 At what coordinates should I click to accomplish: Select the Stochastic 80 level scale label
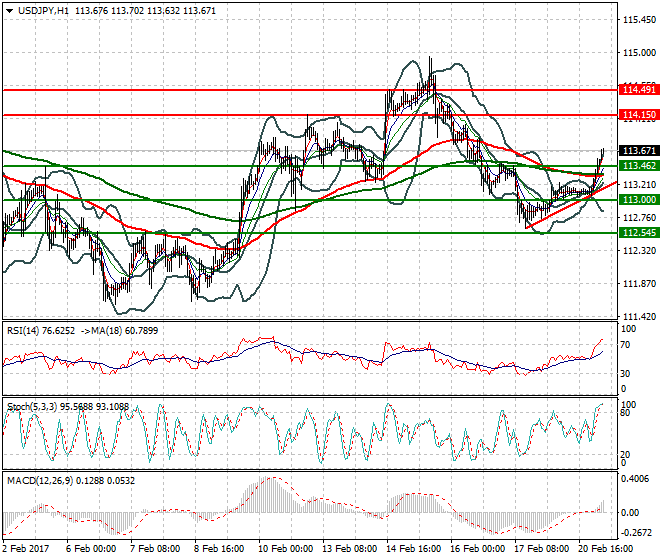point(625,413)
